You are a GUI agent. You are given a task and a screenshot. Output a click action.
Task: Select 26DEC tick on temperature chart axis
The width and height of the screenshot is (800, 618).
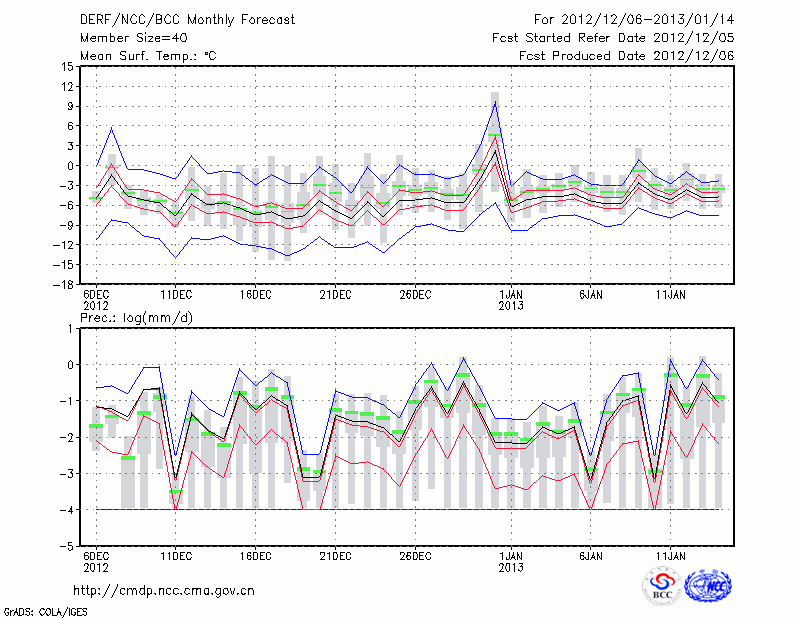(415, 295)
